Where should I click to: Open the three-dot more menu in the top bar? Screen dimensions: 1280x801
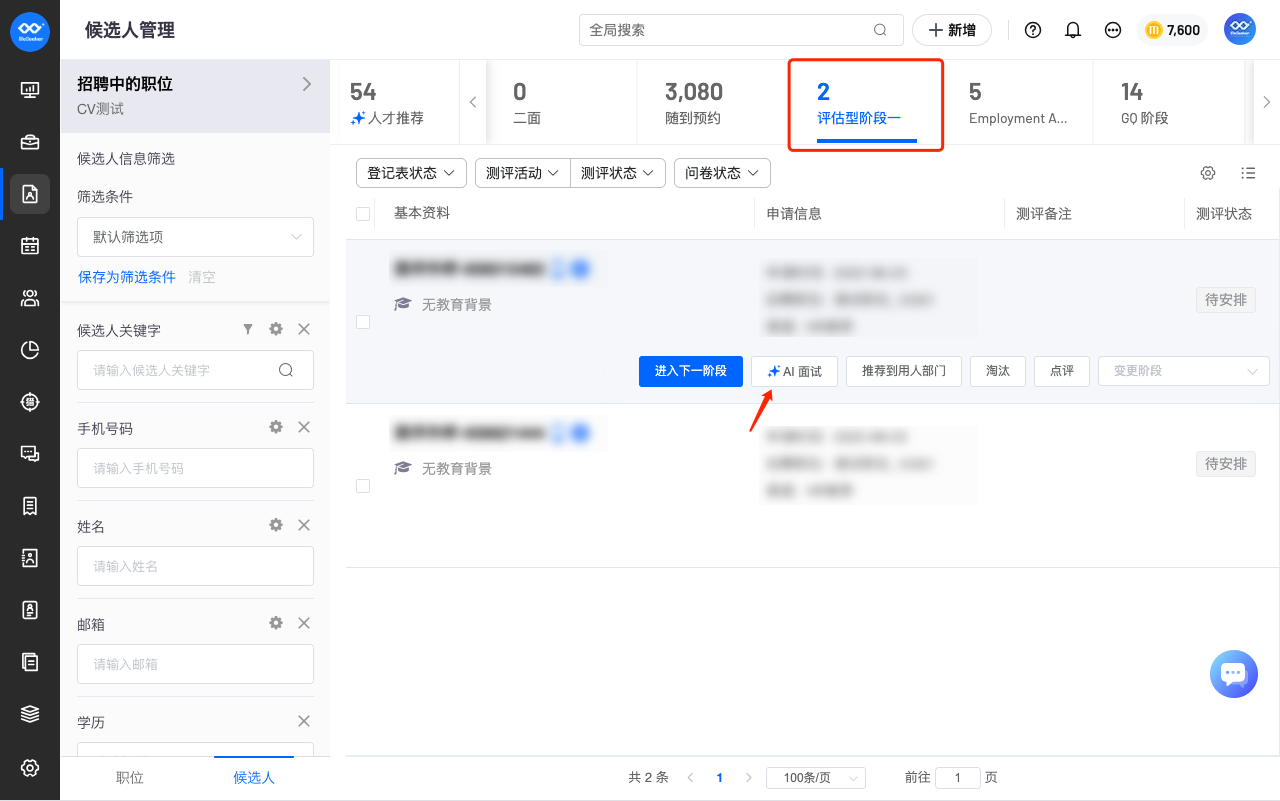[1113, 30]
